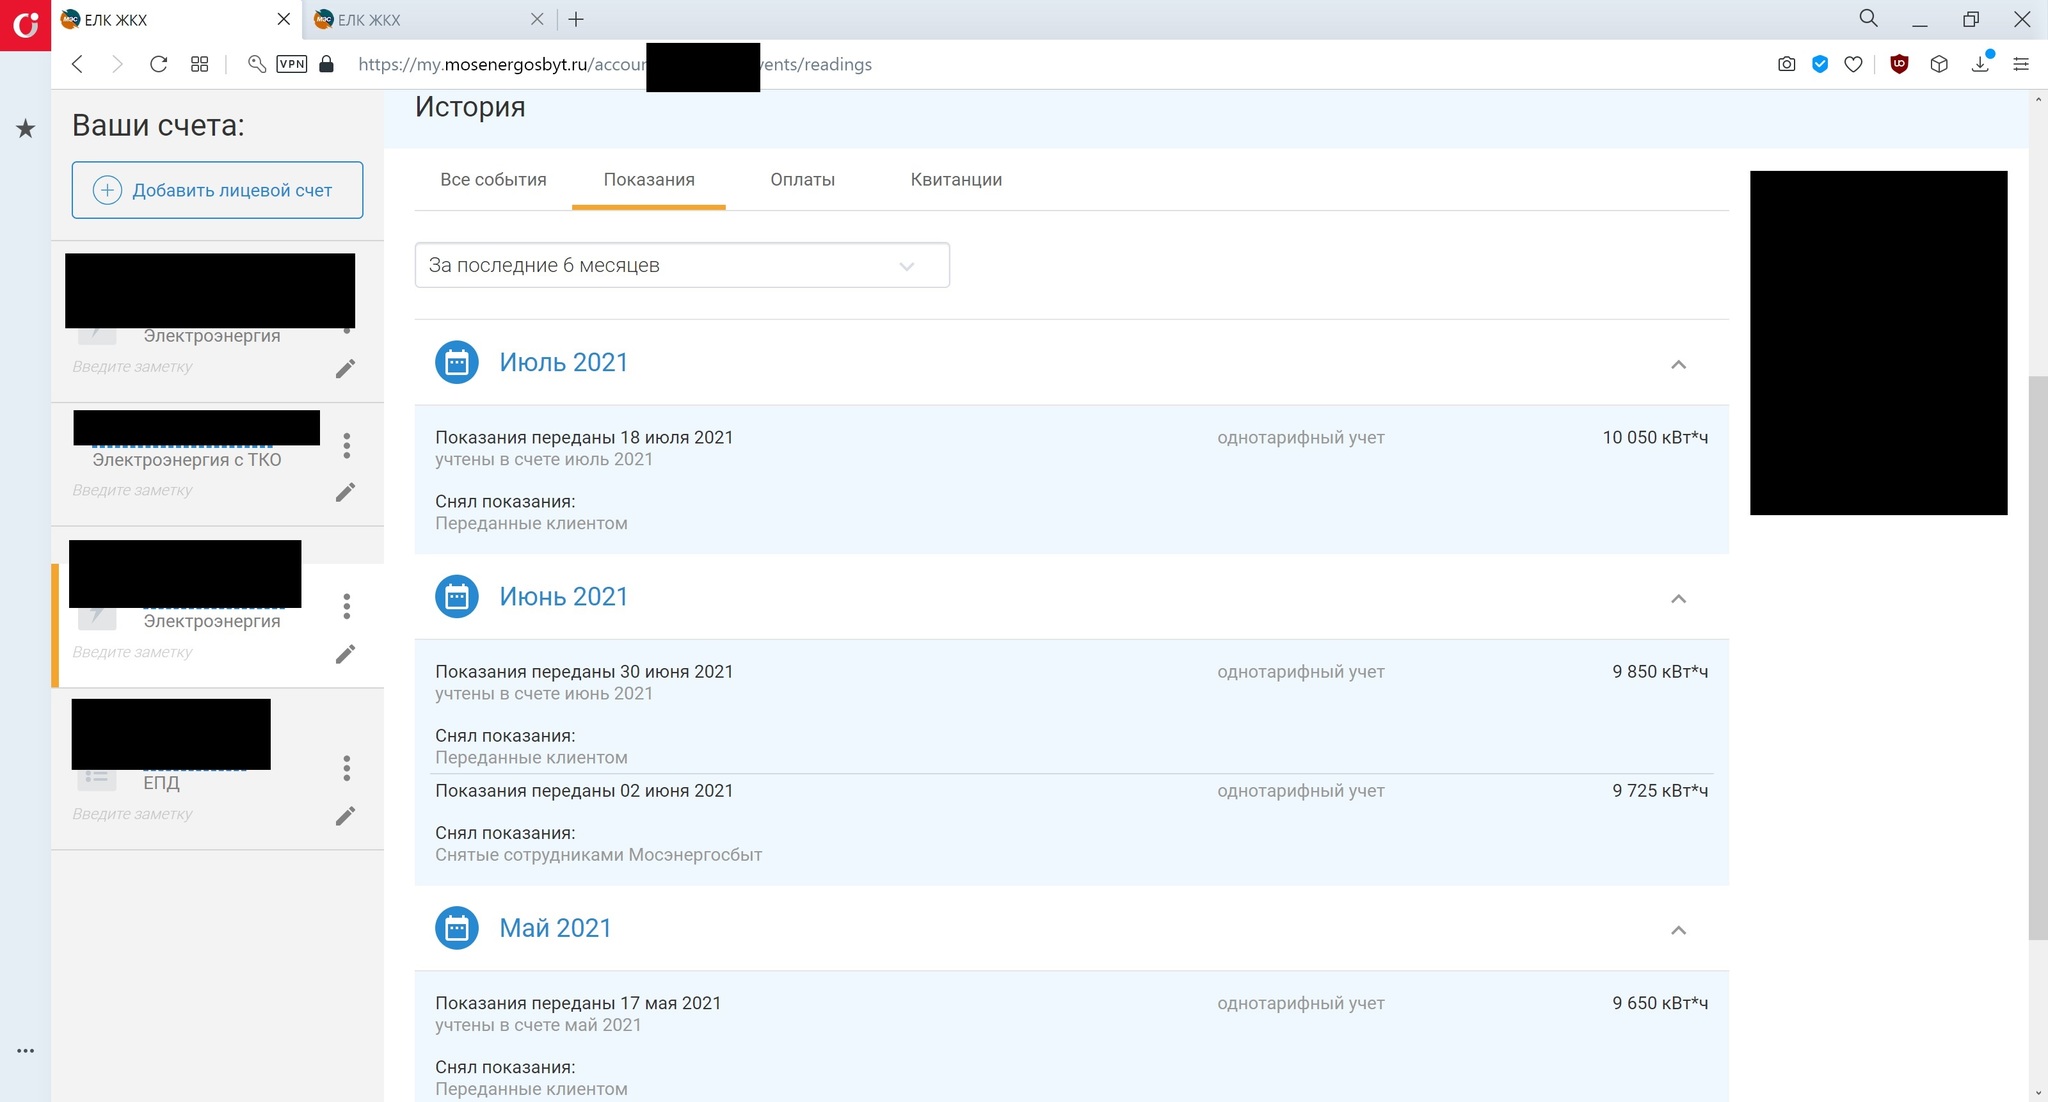2048x1102 pixels.
Task: Select the ЕПД account entry
Action: [161, 782]
